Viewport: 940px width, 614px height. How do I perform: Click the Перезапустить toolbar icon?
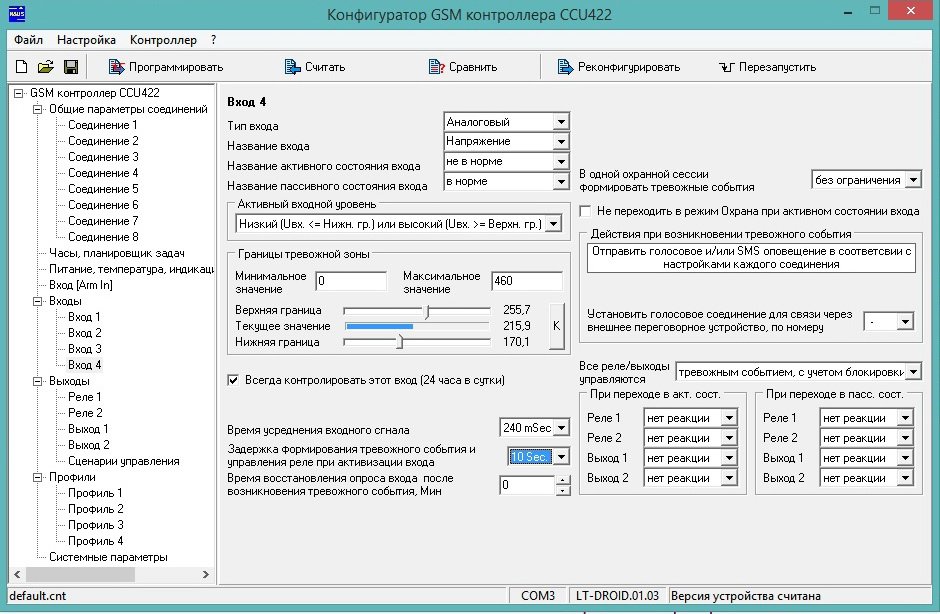click(726, 67)
